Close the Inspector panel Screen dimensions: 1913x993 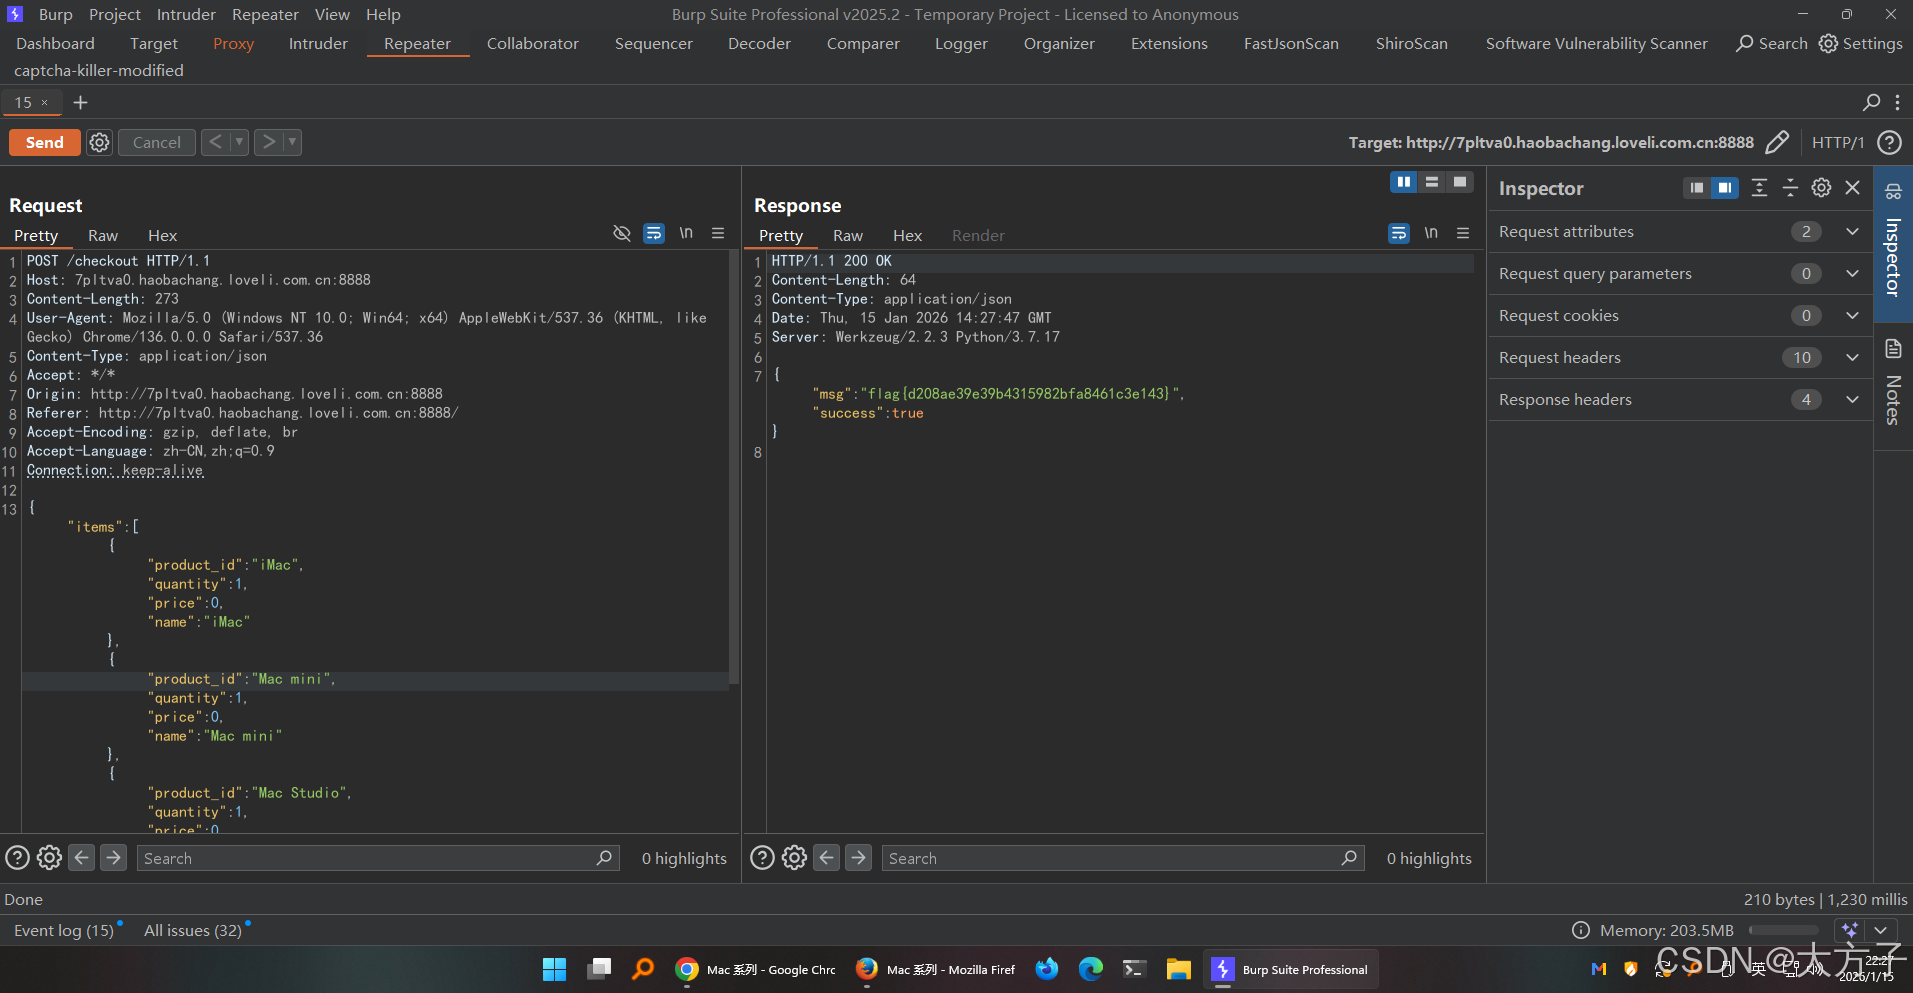pos(1852,188)
